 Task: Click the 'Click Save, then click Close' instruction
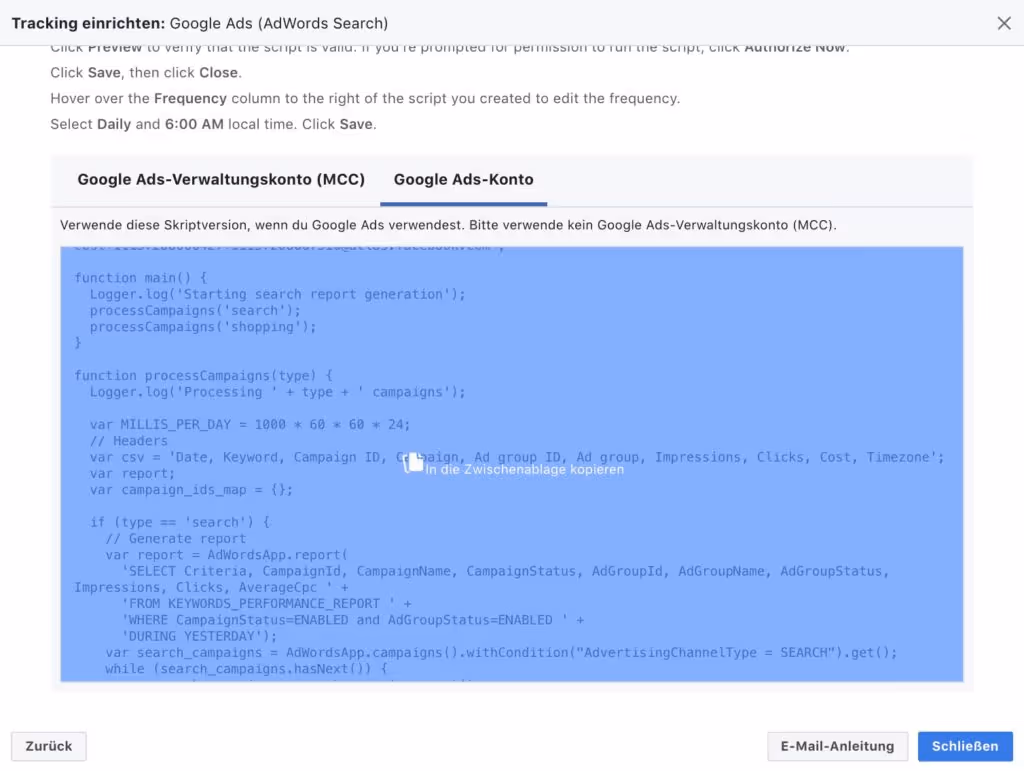[146, 72]
